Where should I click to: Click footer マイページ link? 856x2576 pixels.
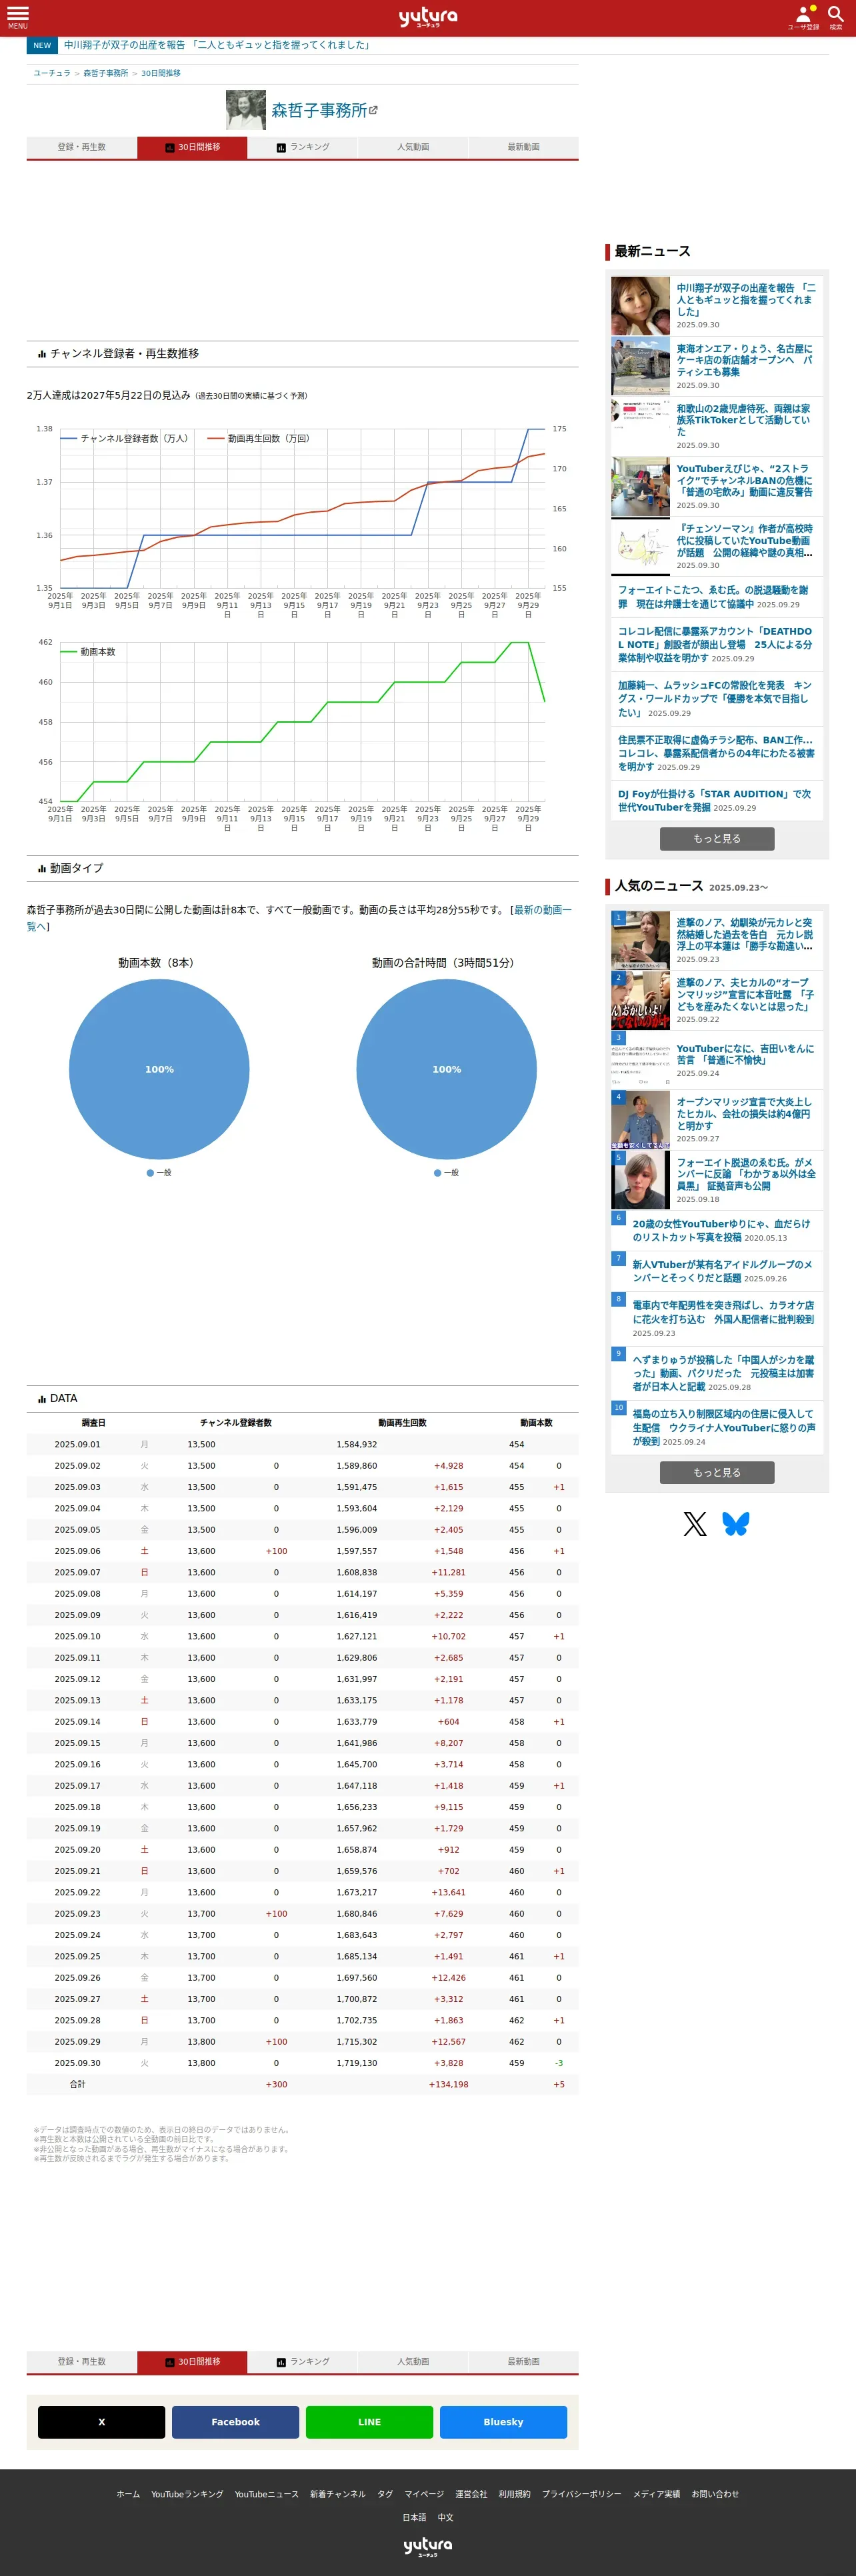(x=424, y=2494)
